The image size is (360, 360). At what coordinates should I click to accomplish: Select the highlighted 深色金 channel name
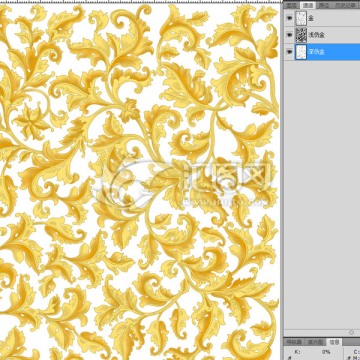pos(316,52)
